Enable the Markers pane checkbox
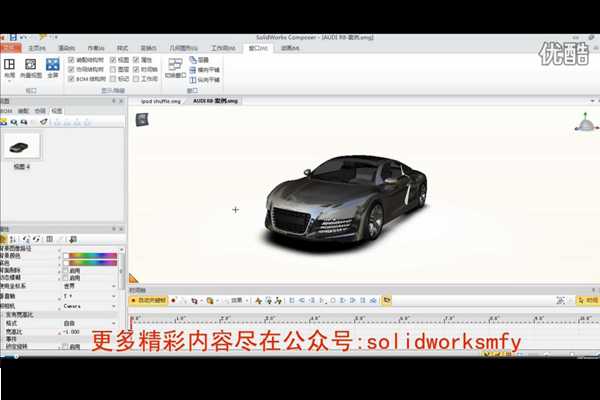The width and height of the screenshot is (600, 400). coord(113,79)
